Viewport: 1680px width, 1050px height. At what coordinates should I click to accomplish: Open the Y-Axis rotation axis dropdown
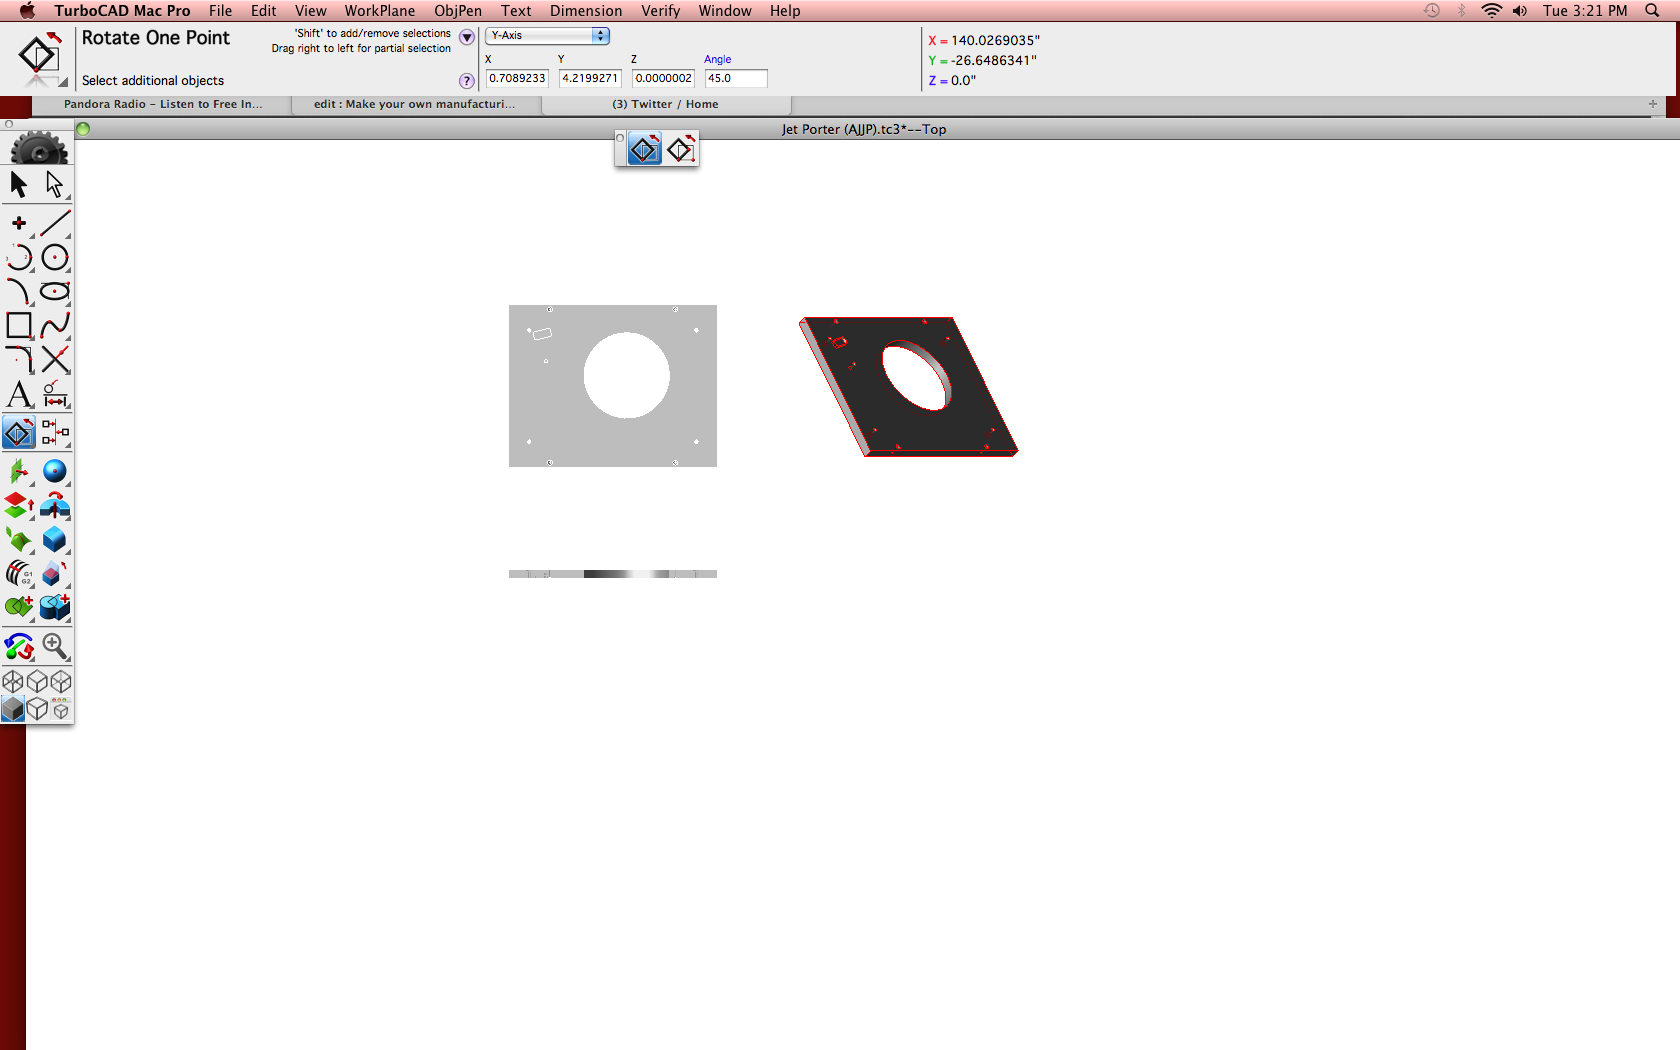tap(547, 35)
